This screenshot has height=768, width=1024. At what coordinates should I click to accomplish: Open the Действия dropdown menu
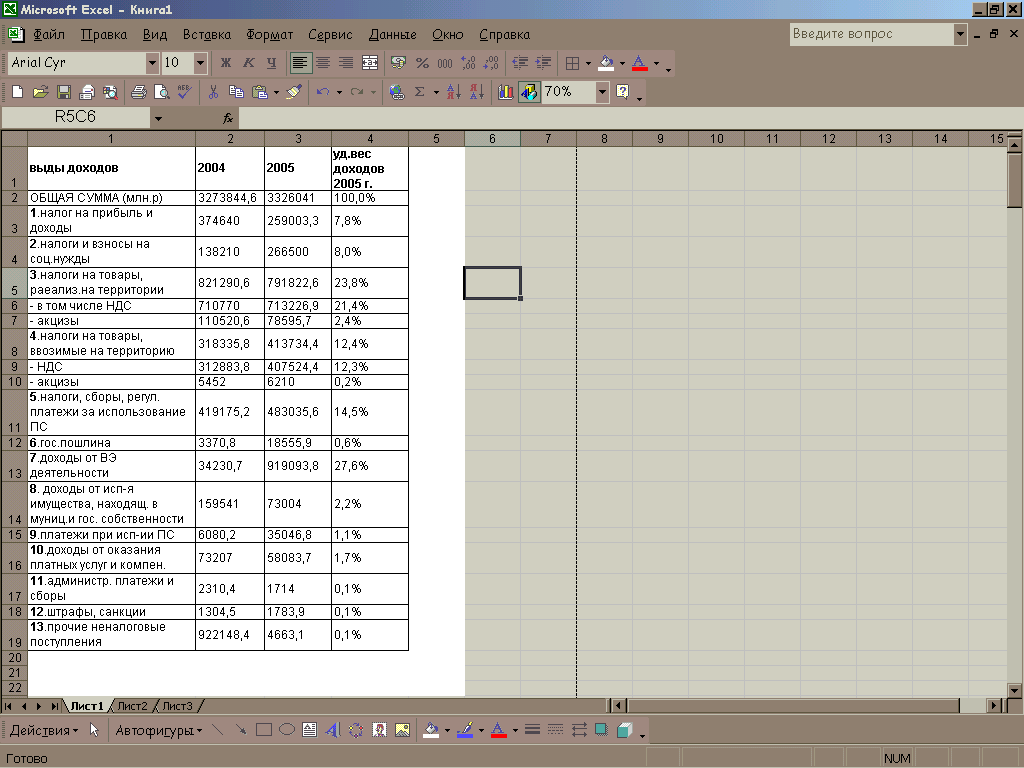point(44,731)
